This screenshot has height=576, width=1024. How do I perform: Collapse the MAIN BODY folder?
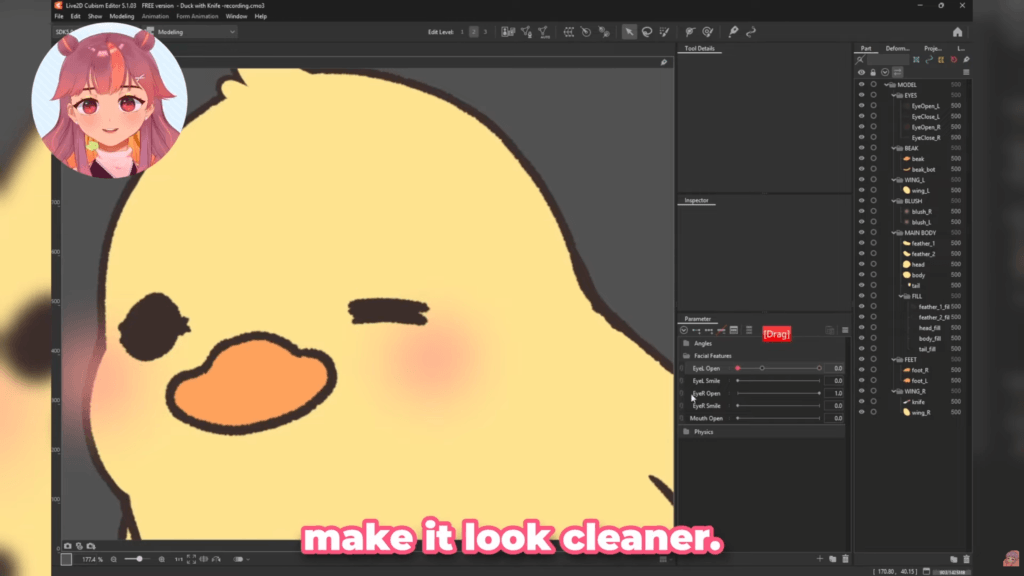[x=893, y=232]
